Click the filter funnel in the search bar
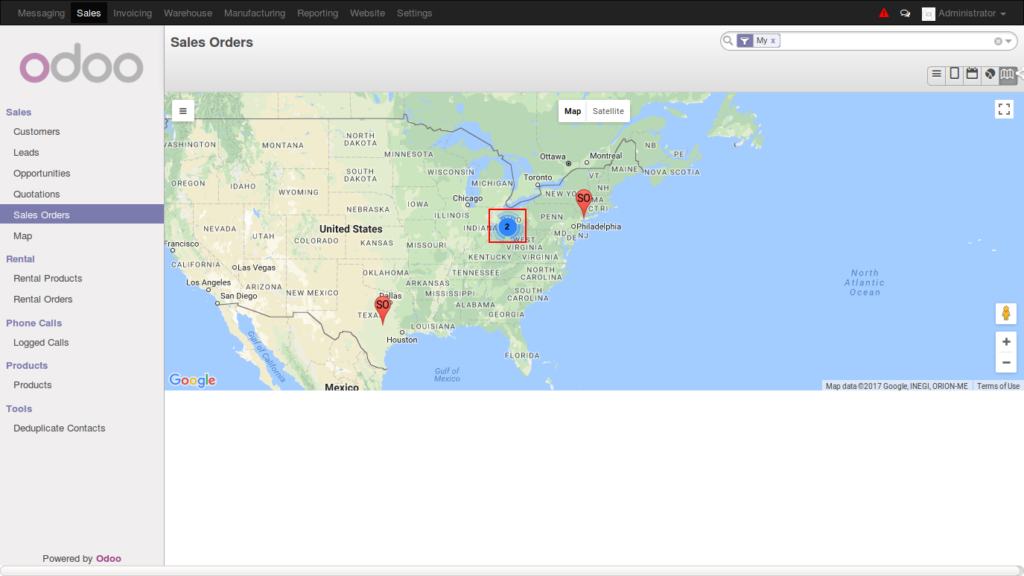The width and height of the screenshot is (1024, 576). pos(744,40)
